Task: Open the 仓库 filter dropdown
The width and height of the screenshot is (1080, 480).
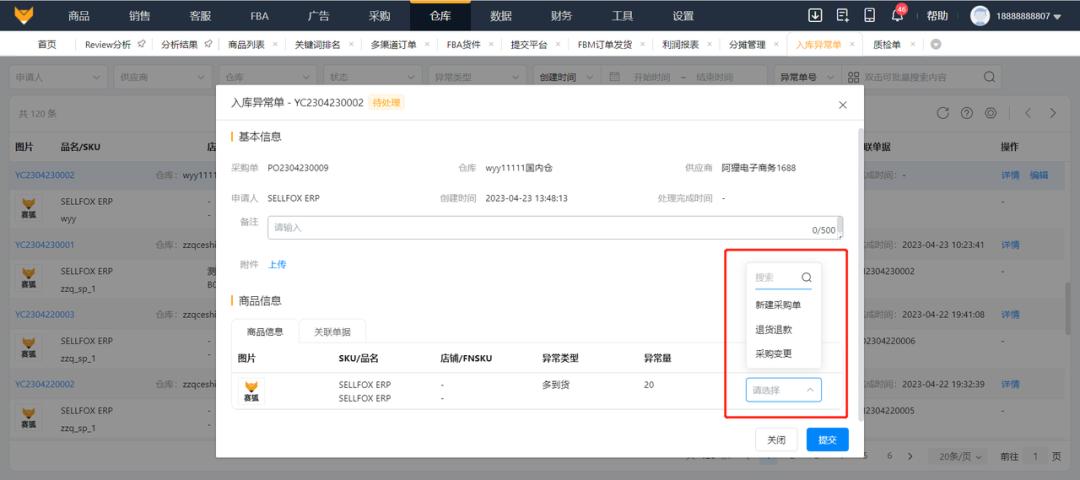Action: tap(267, 77)
